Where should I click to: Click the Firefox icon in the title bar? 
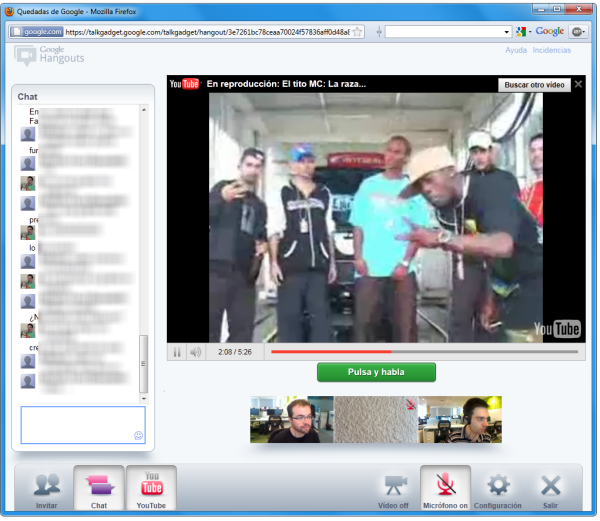[10, 11]
